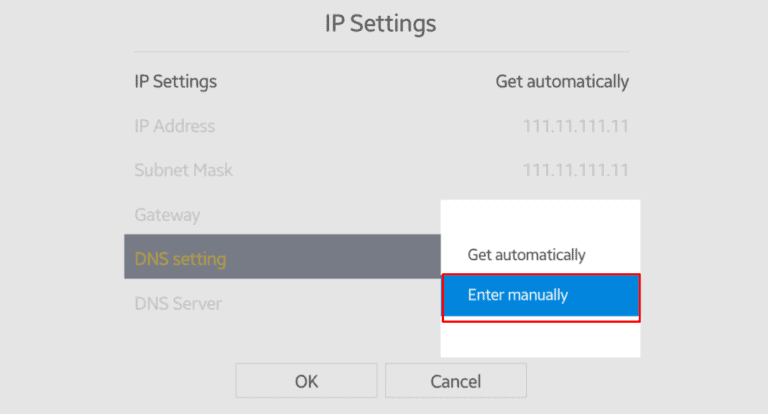Image resolution: width=768 pixels, height=414 pixels.
Task: Select the IP Address value 111.11.111.11
Action: (576, 126)
